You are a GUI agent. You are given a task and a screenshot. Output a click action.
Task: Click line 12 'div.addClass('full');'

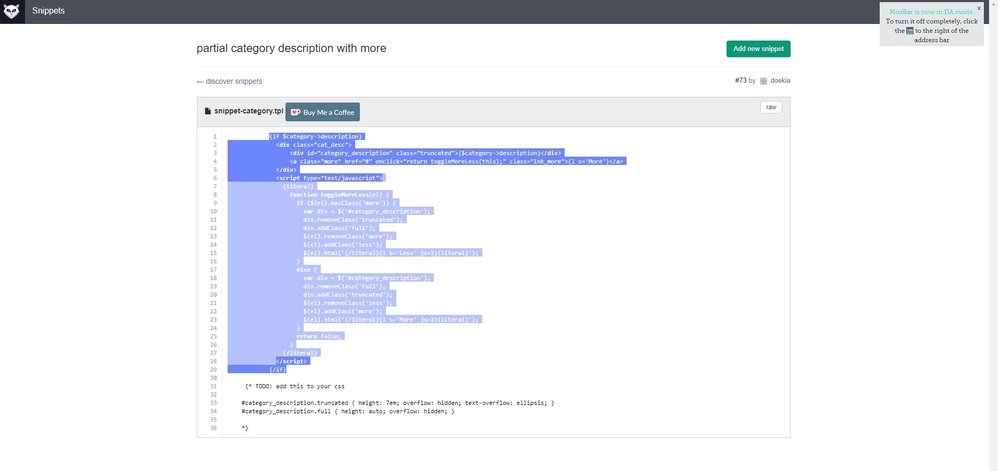point(340,228)
